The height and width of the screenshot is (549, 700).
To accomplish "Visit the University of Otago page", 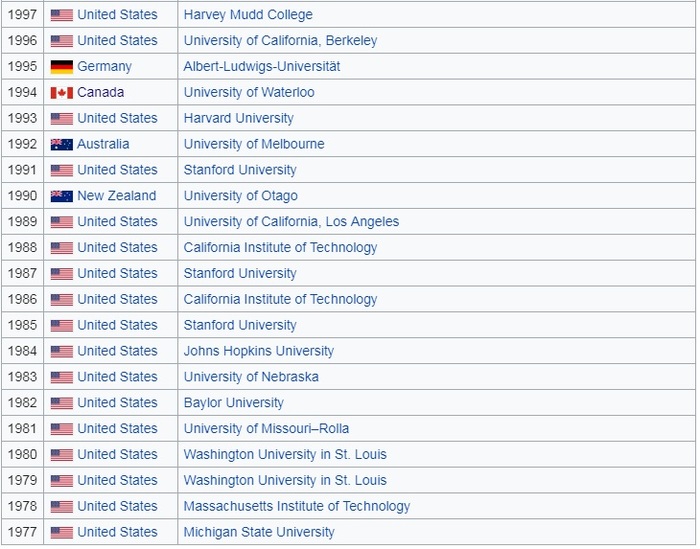I will (240, 195).
